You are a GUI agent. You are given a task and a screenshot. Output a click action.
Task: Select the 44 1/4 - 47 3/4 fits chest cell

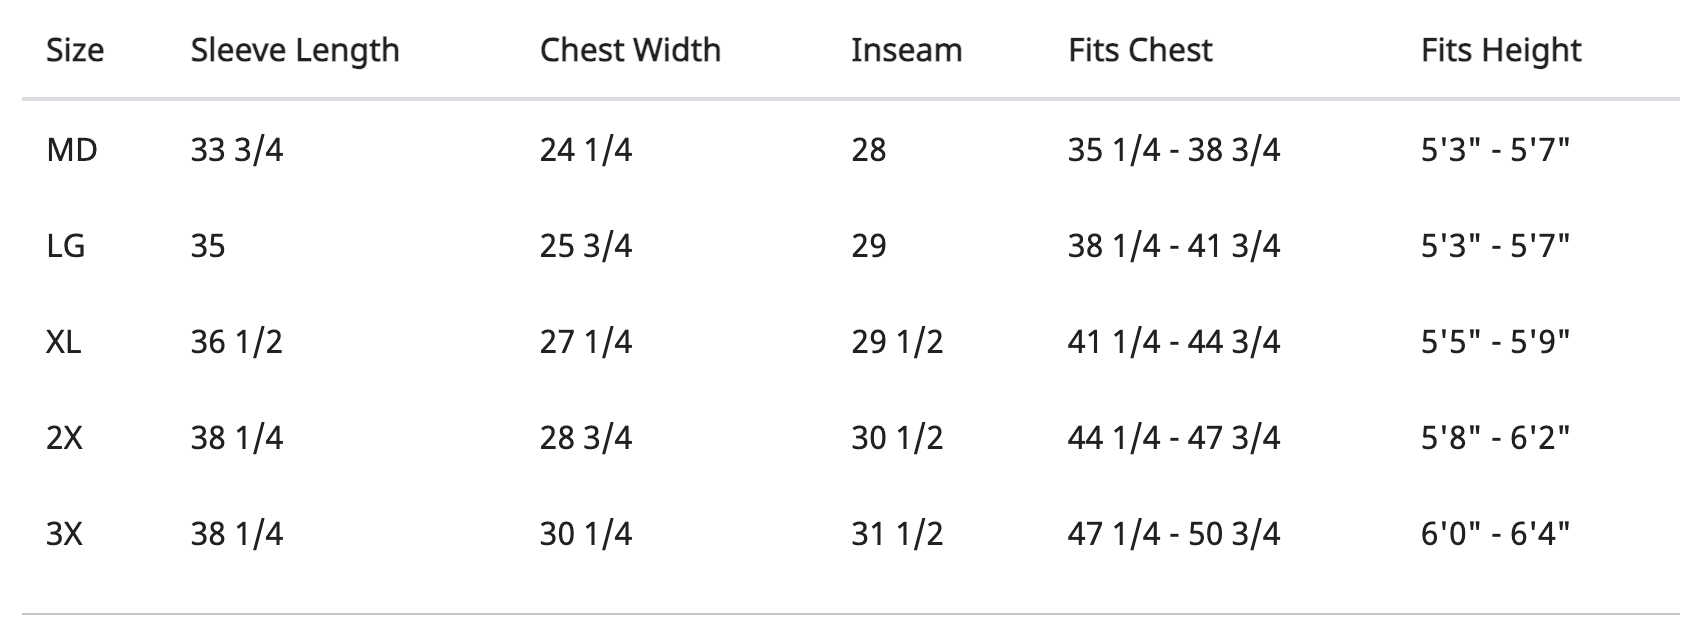point(1174,438)
